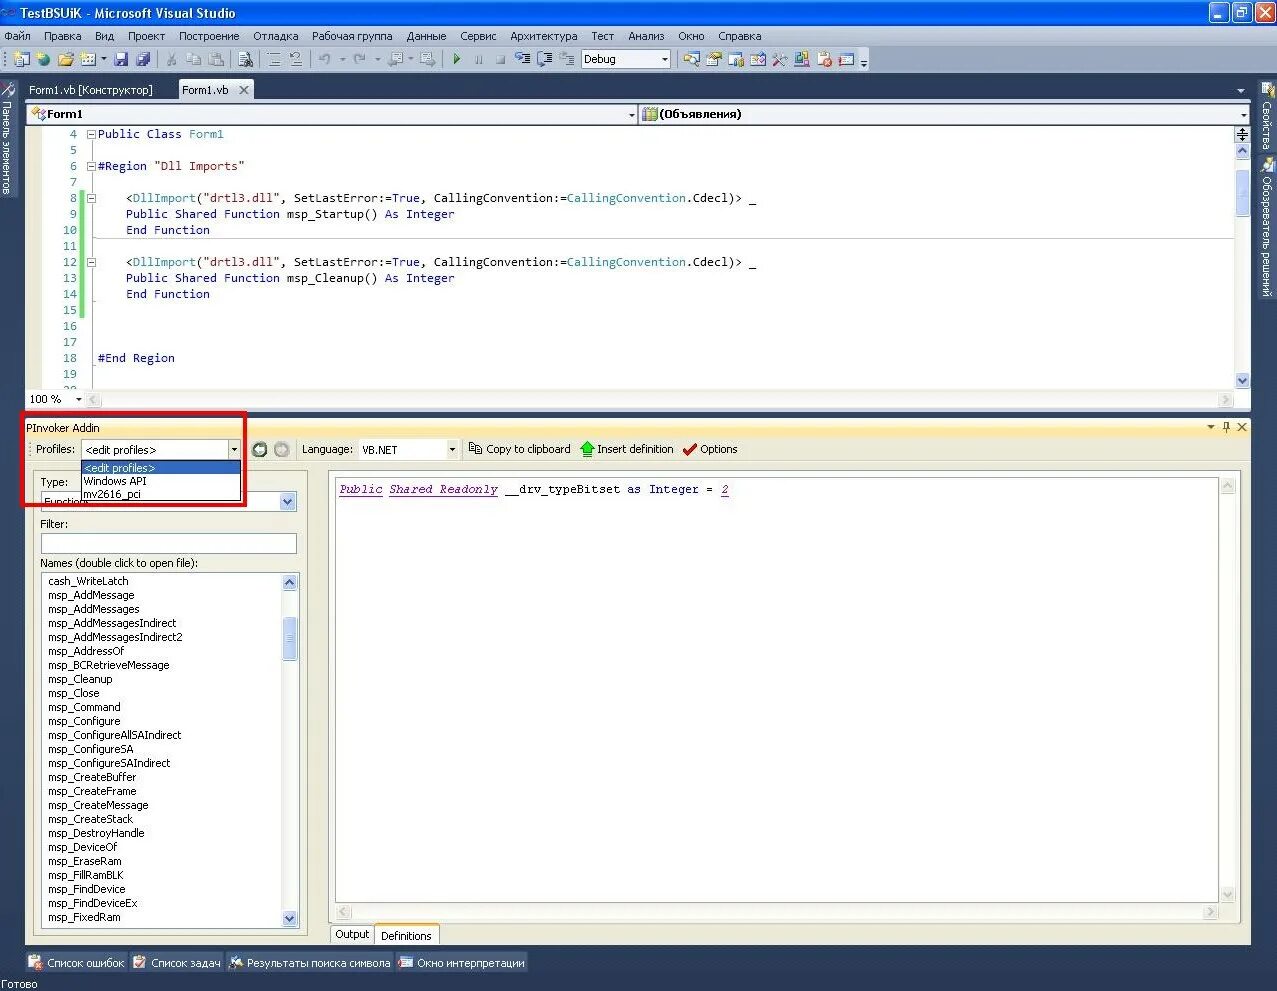Click the Redo arrow icon

[x=360, y=59]
